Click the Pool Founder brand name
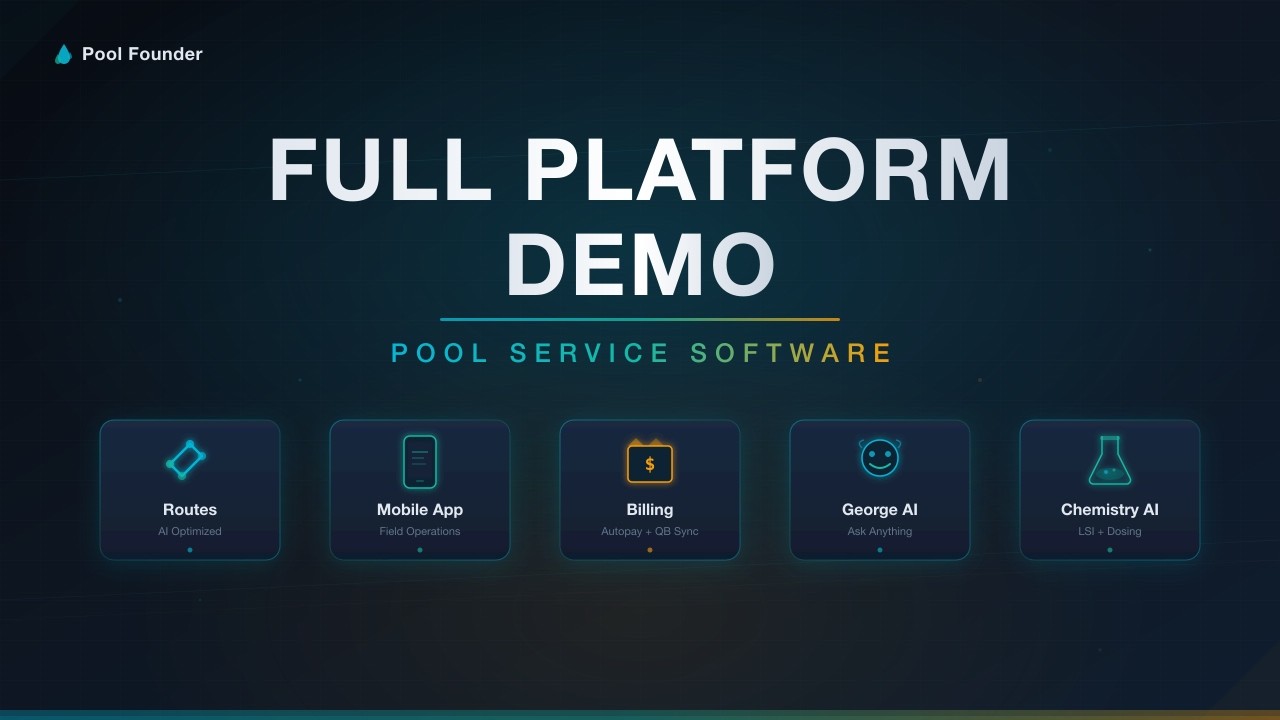This screenshot has height=720, width=1280. (x=142, y=54)
